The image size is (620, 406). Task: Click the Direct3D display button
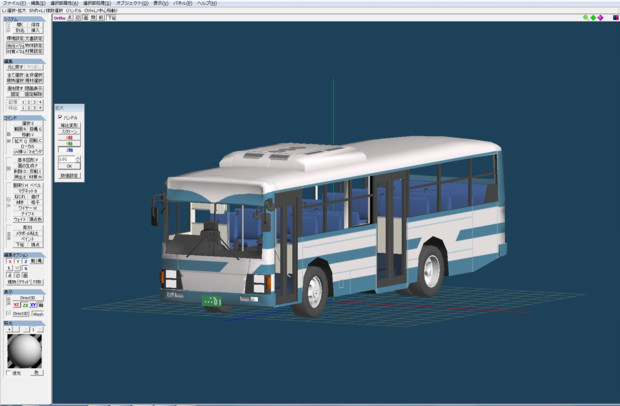(x=25, y=297)
